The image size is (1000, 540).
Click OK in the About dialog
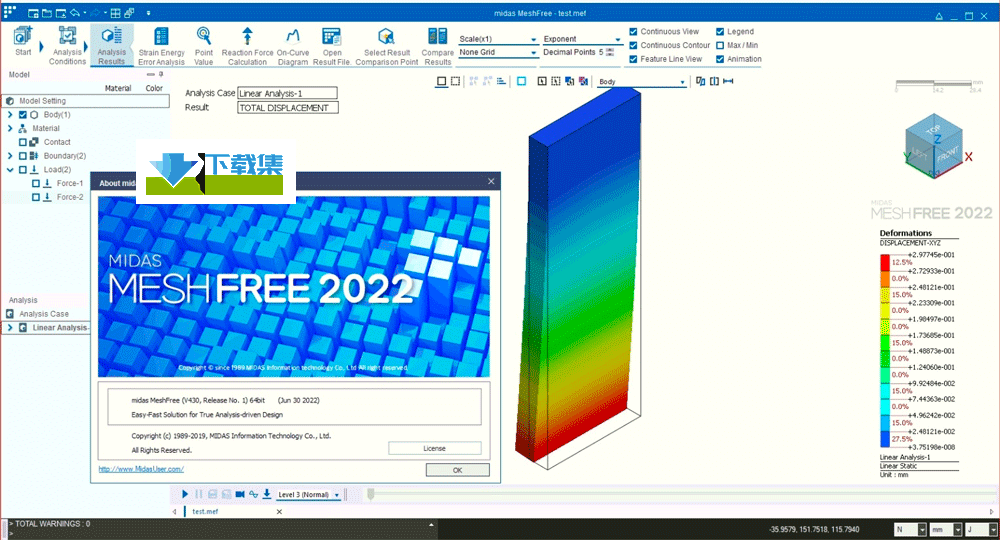coord(457,470)
